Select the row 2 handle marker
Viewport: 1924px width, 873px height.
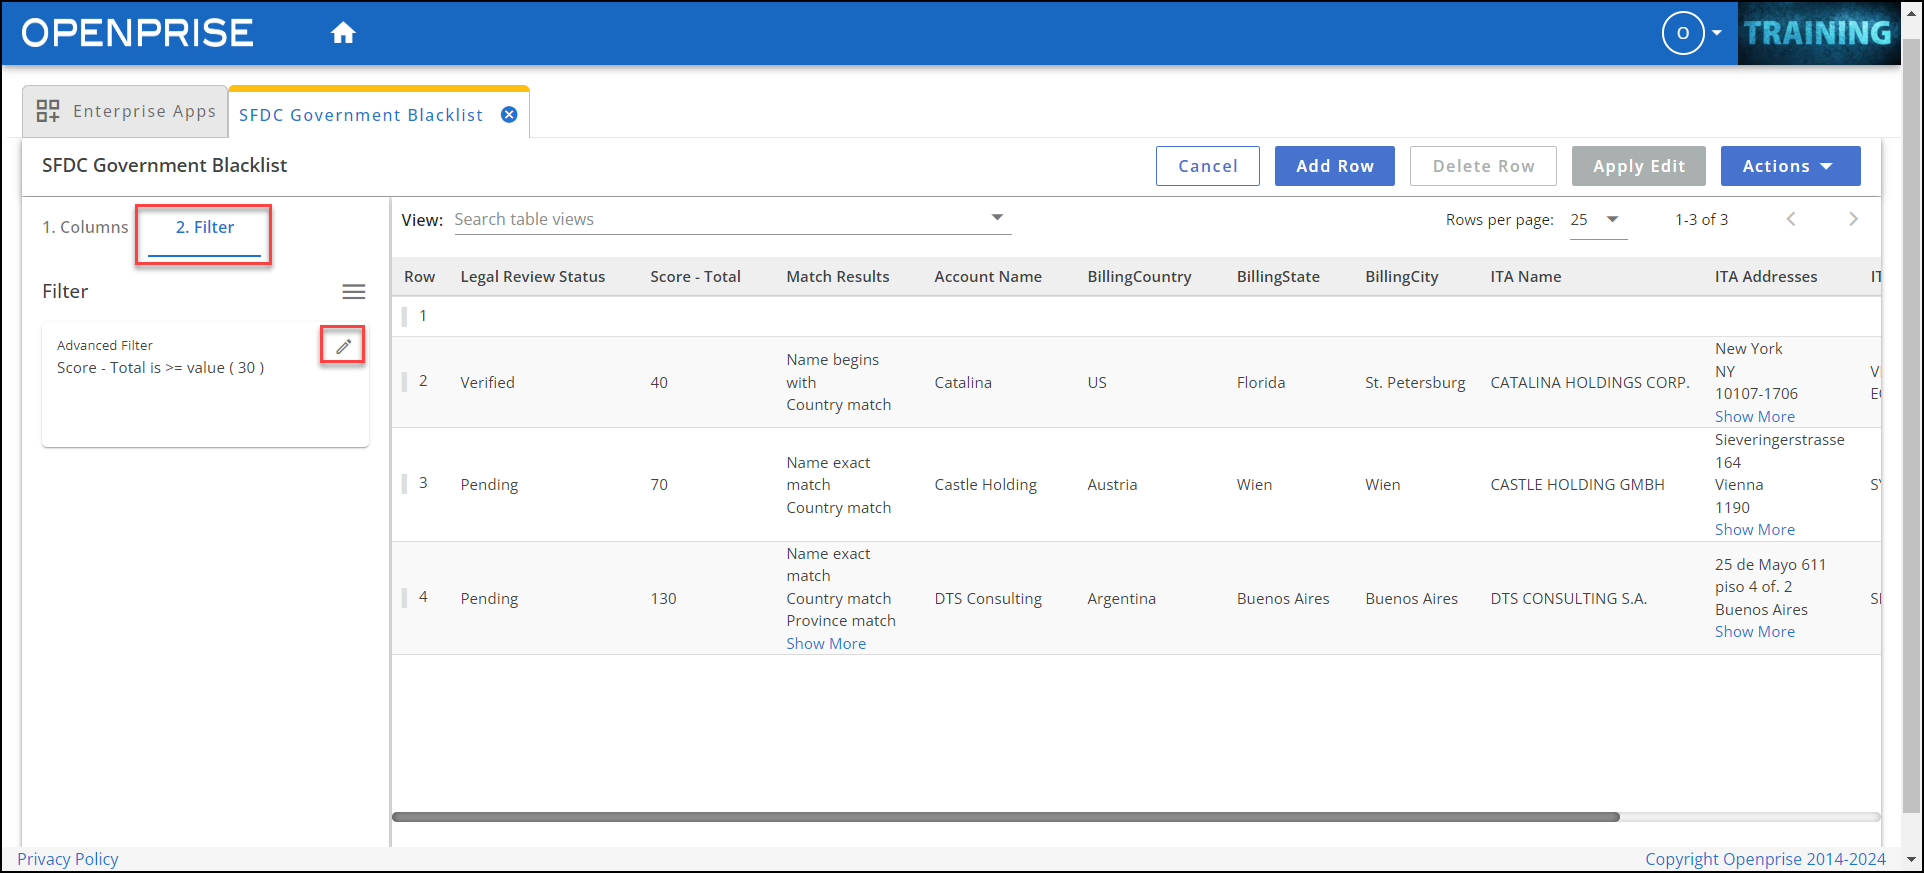click(405, 382)
